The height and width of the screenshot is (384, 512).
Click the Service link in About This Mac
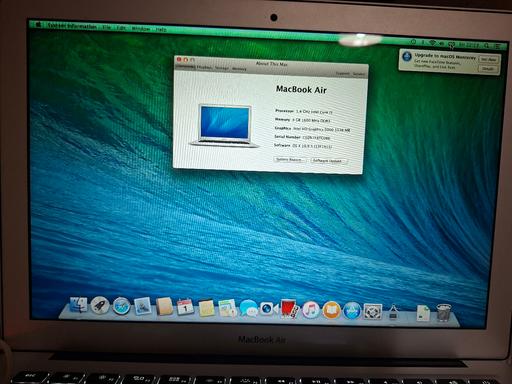tap(359, 74)
